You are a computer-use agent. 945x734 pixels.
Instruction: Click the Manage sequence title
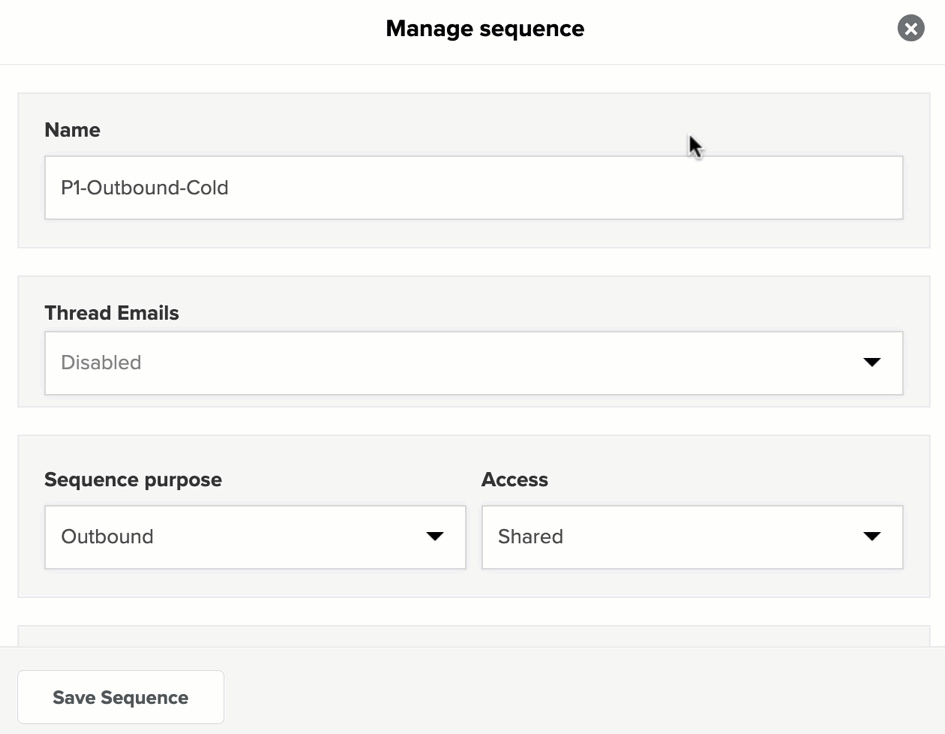coord(485,29)
